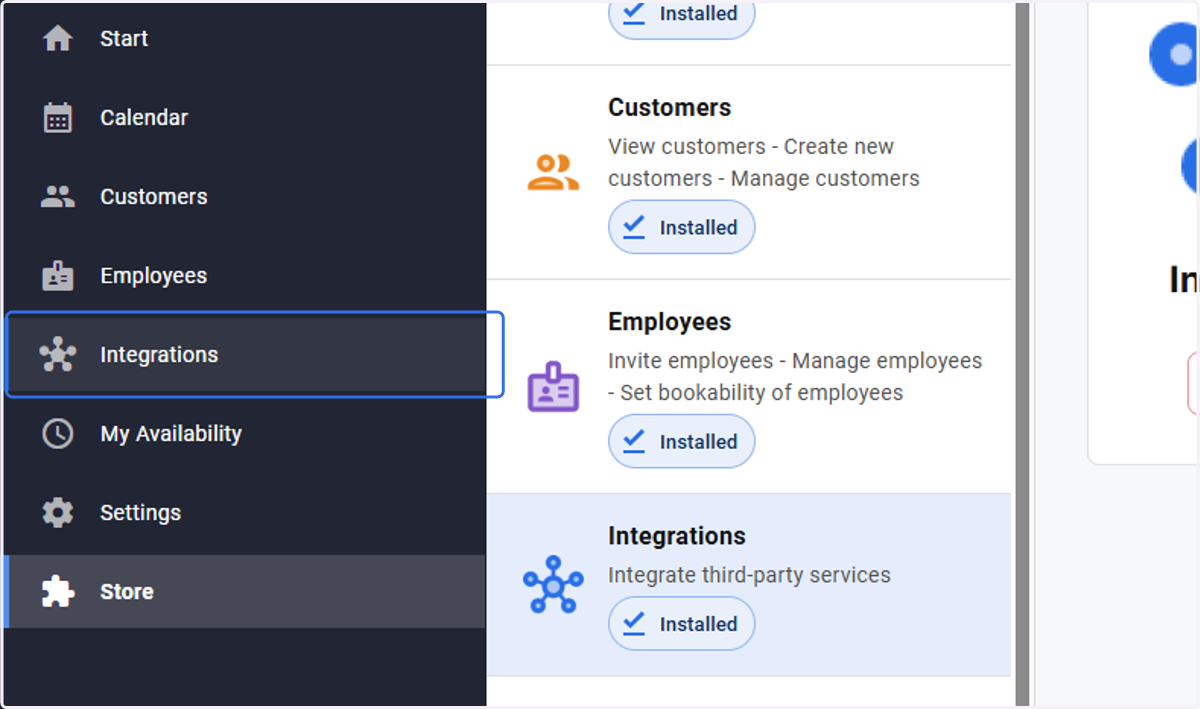
Task: Click the Integrations hub icon in sidebar
Action: [58, 355]
